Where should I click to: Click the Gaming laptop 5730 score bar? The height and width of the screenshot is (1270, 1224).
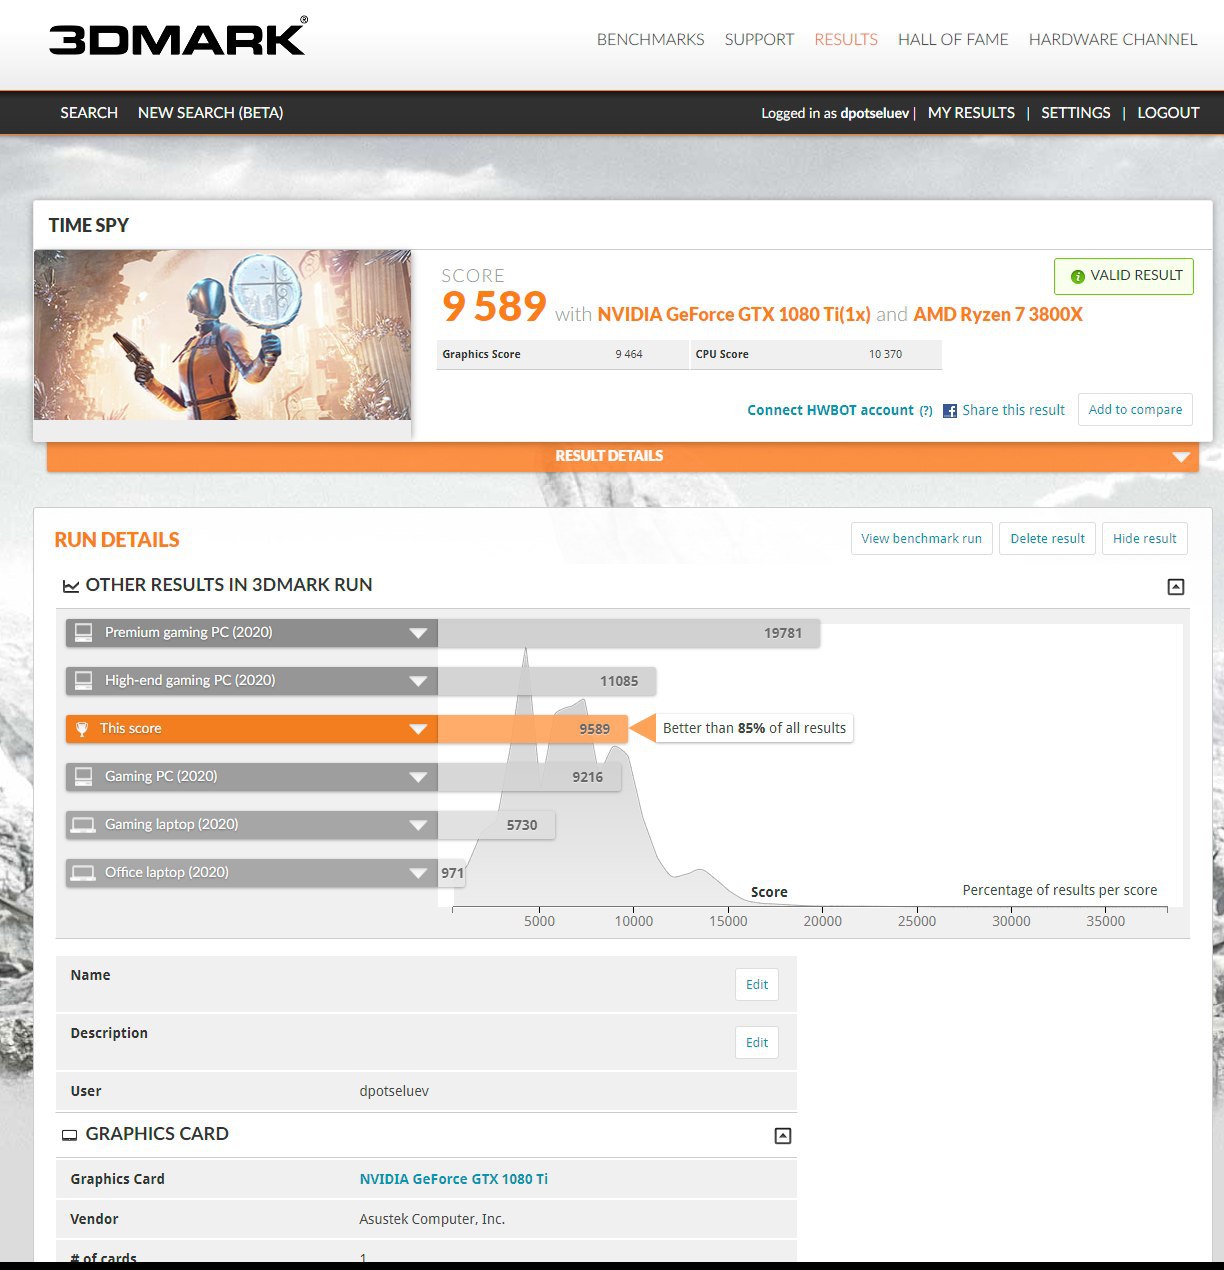pos(496,825)
